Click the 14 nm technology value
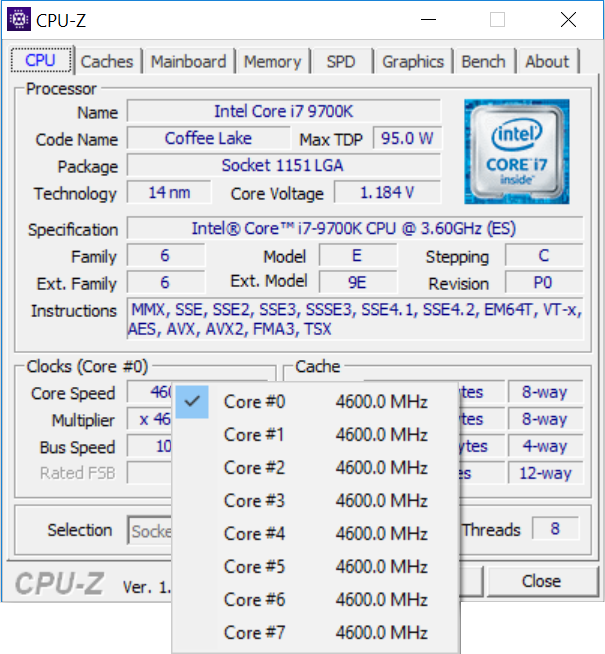This screenshot has width=605, height=654. pos(169,192)
